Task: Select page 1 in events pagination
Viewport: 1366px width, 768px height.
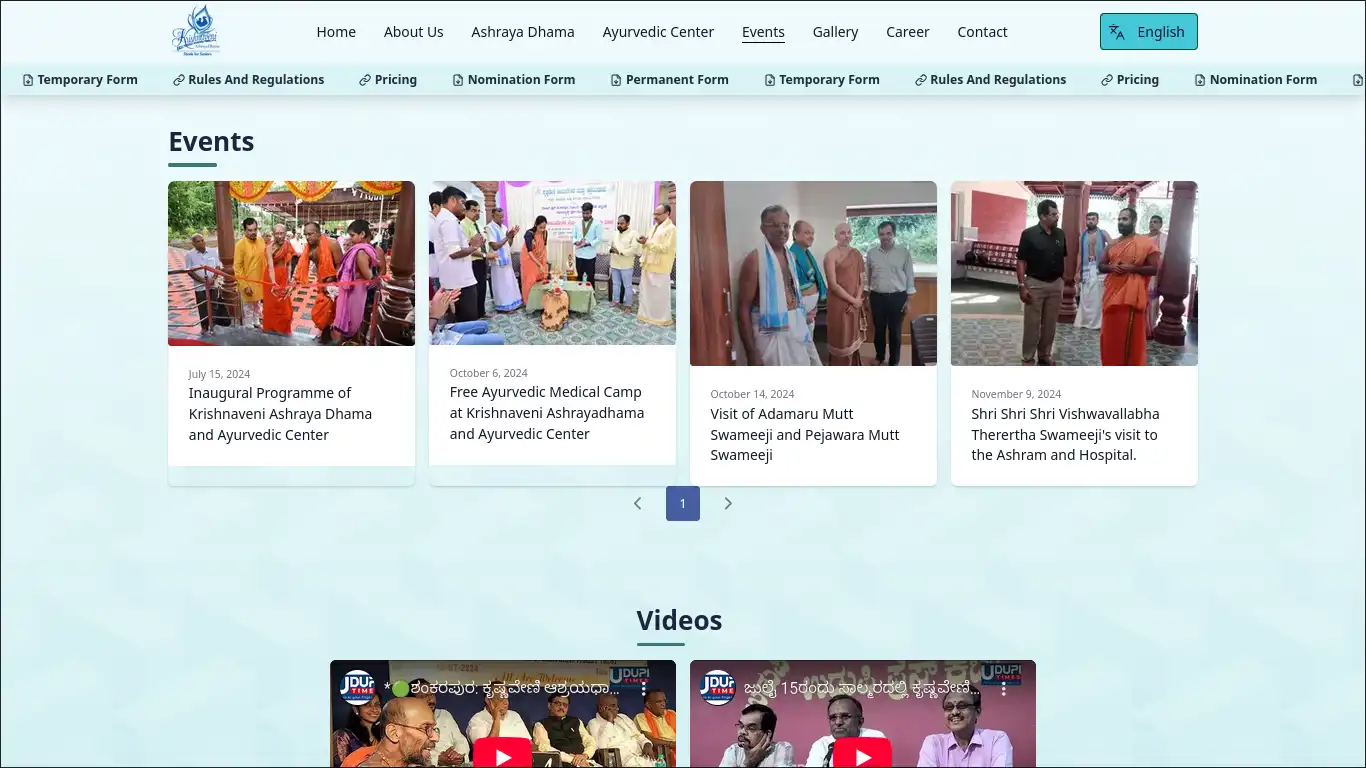Action: (683, 504)
